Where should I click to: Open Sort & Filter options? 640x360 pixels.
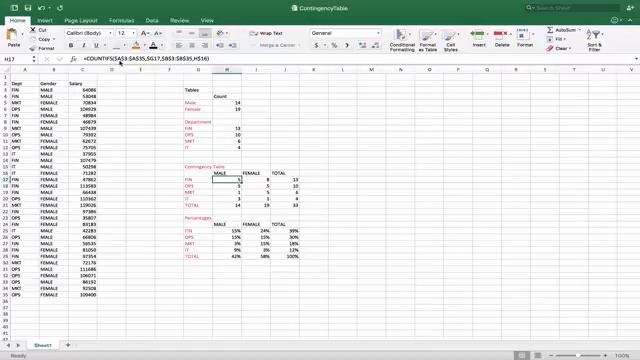594,40
